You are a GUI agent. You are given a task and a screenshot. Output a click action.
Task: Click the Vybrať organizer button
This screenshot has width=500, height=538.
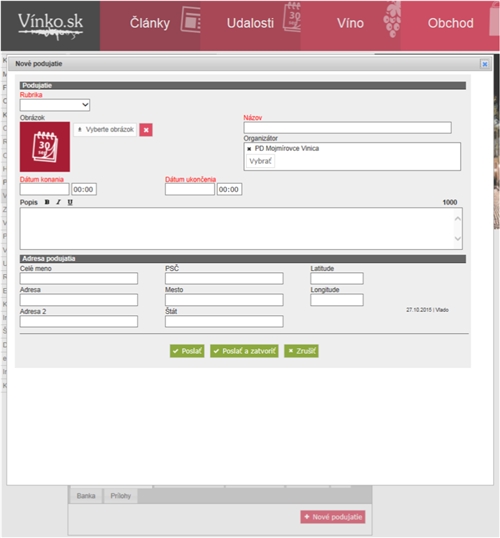pos(260,161)
